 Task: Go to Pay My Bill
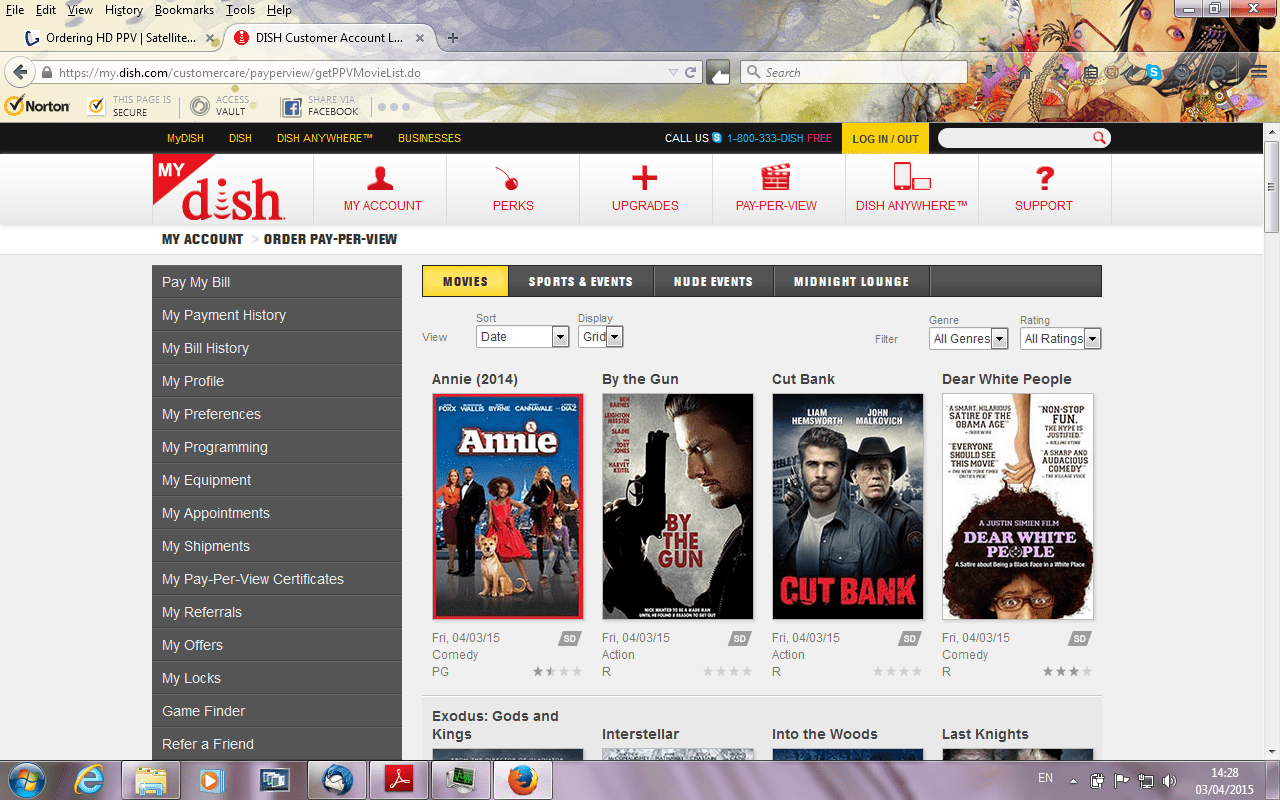[277, 282]
